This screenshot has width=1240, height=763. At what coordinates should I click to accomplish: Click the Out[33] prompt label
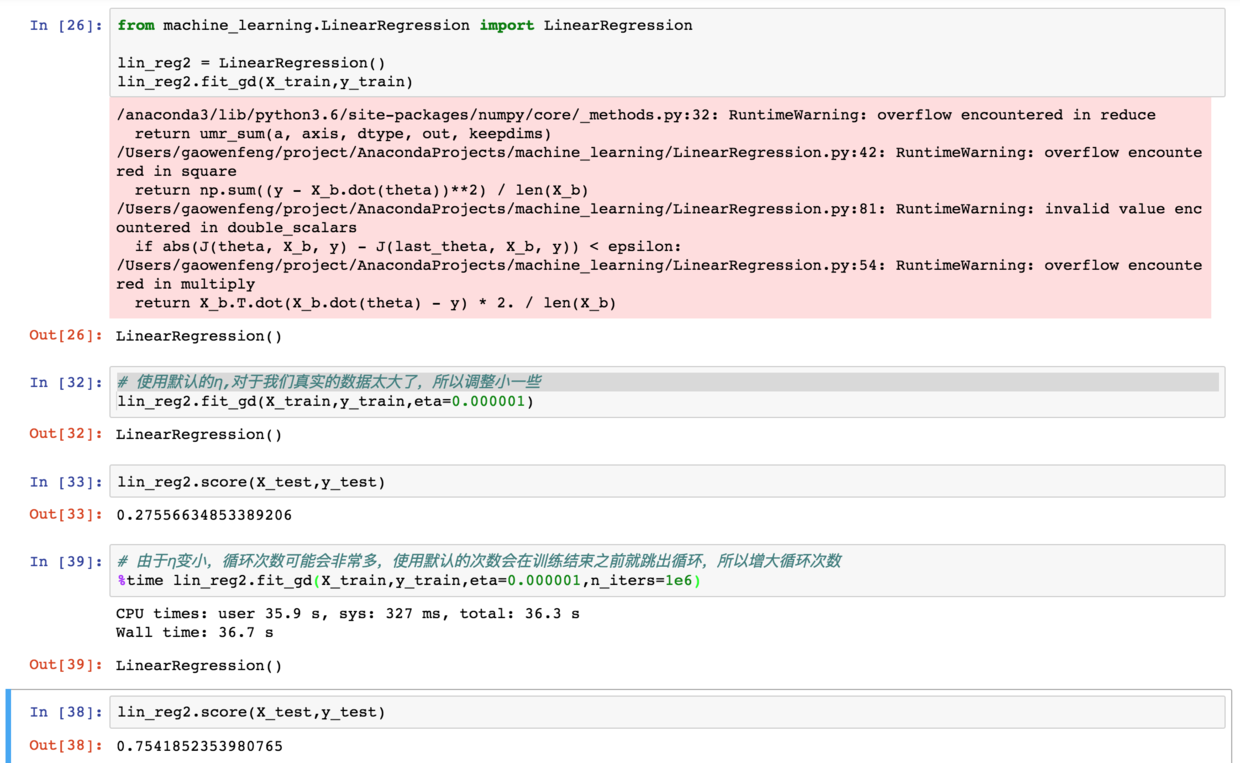66,514
